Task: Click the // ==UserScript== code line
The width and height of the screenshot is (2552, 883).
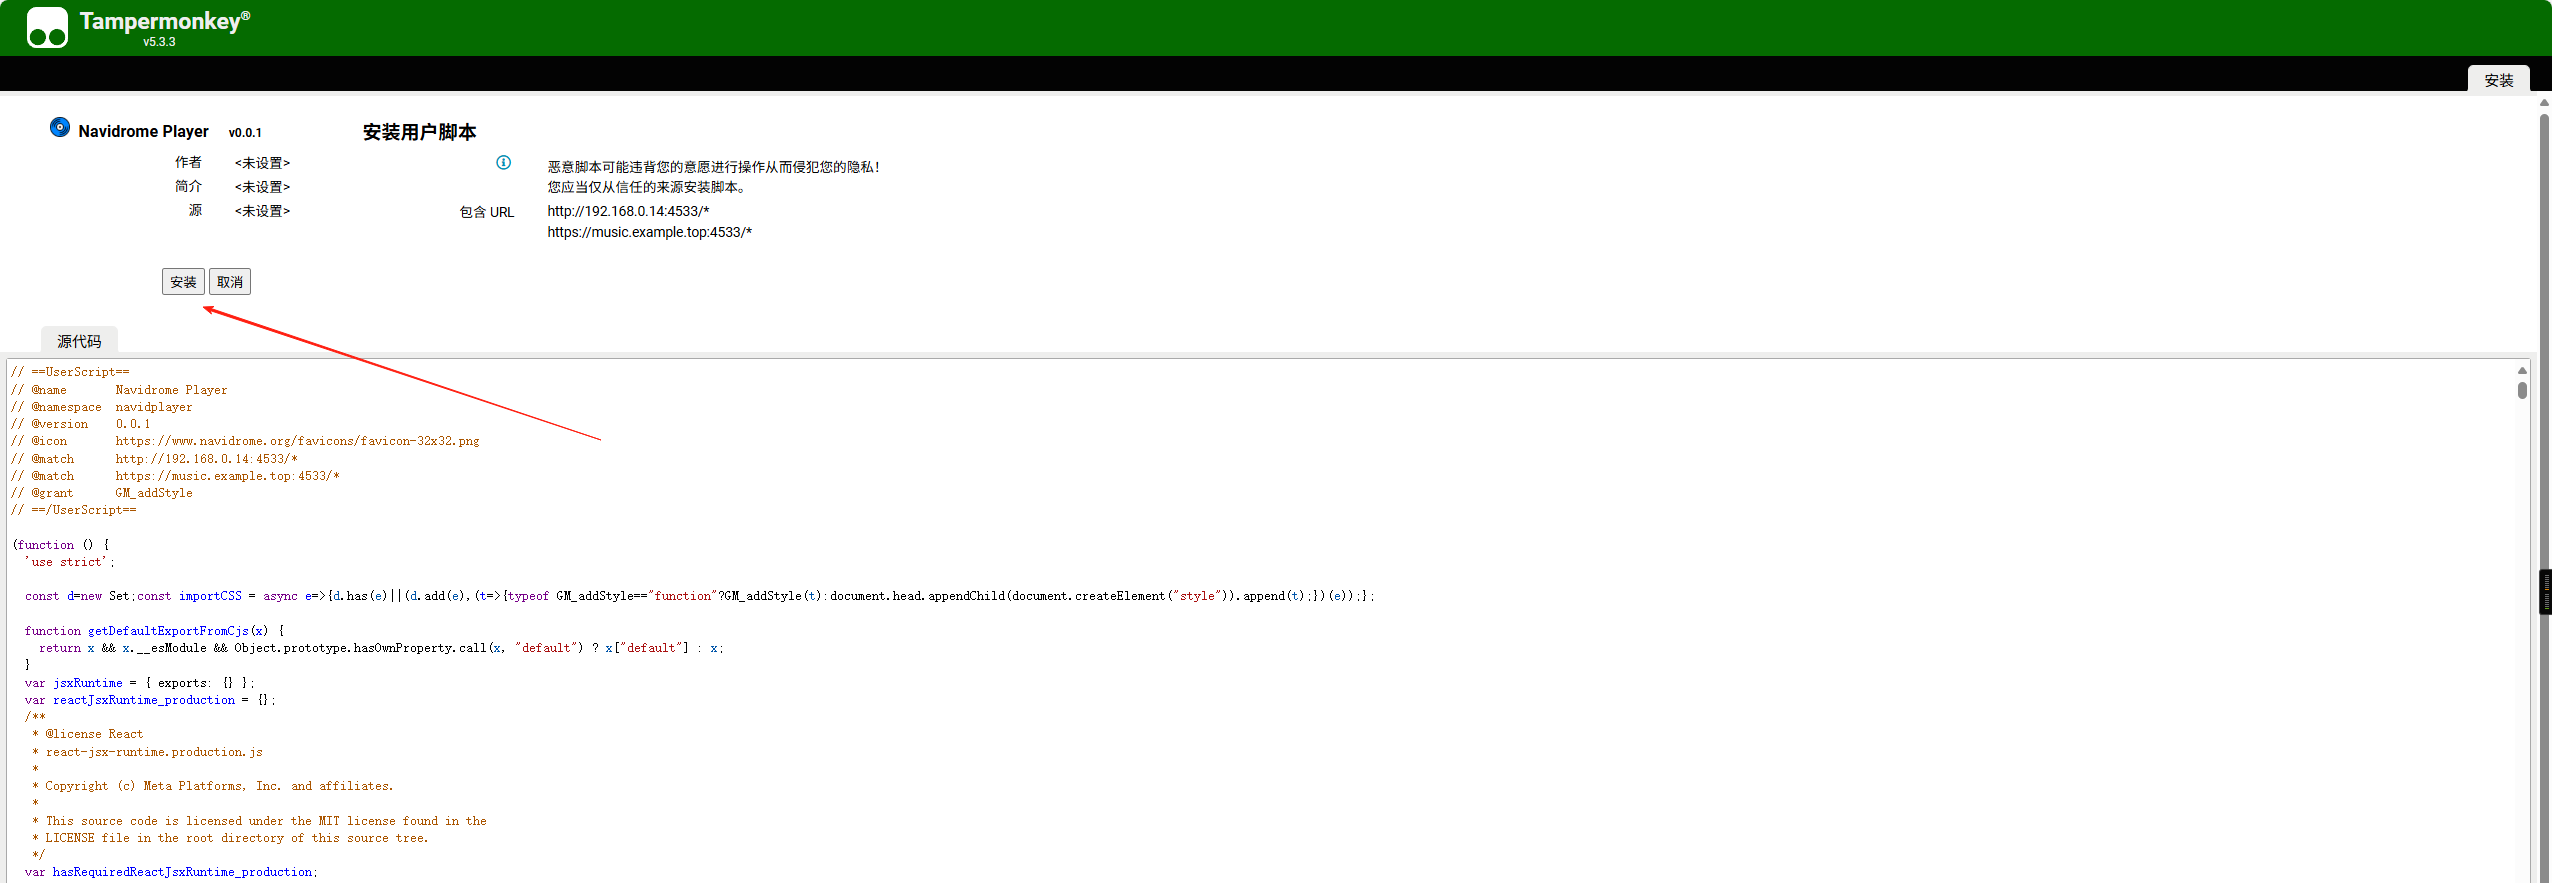Action: click(x=70, y=372)
